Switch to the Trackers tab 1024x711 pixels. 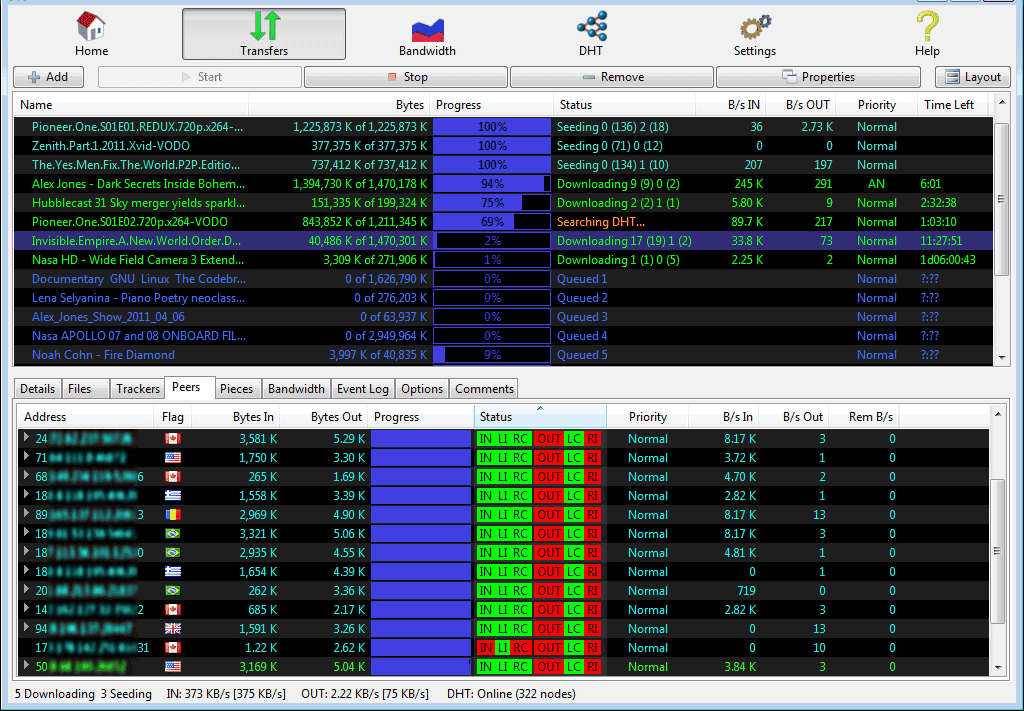click(x=138, y=388)
